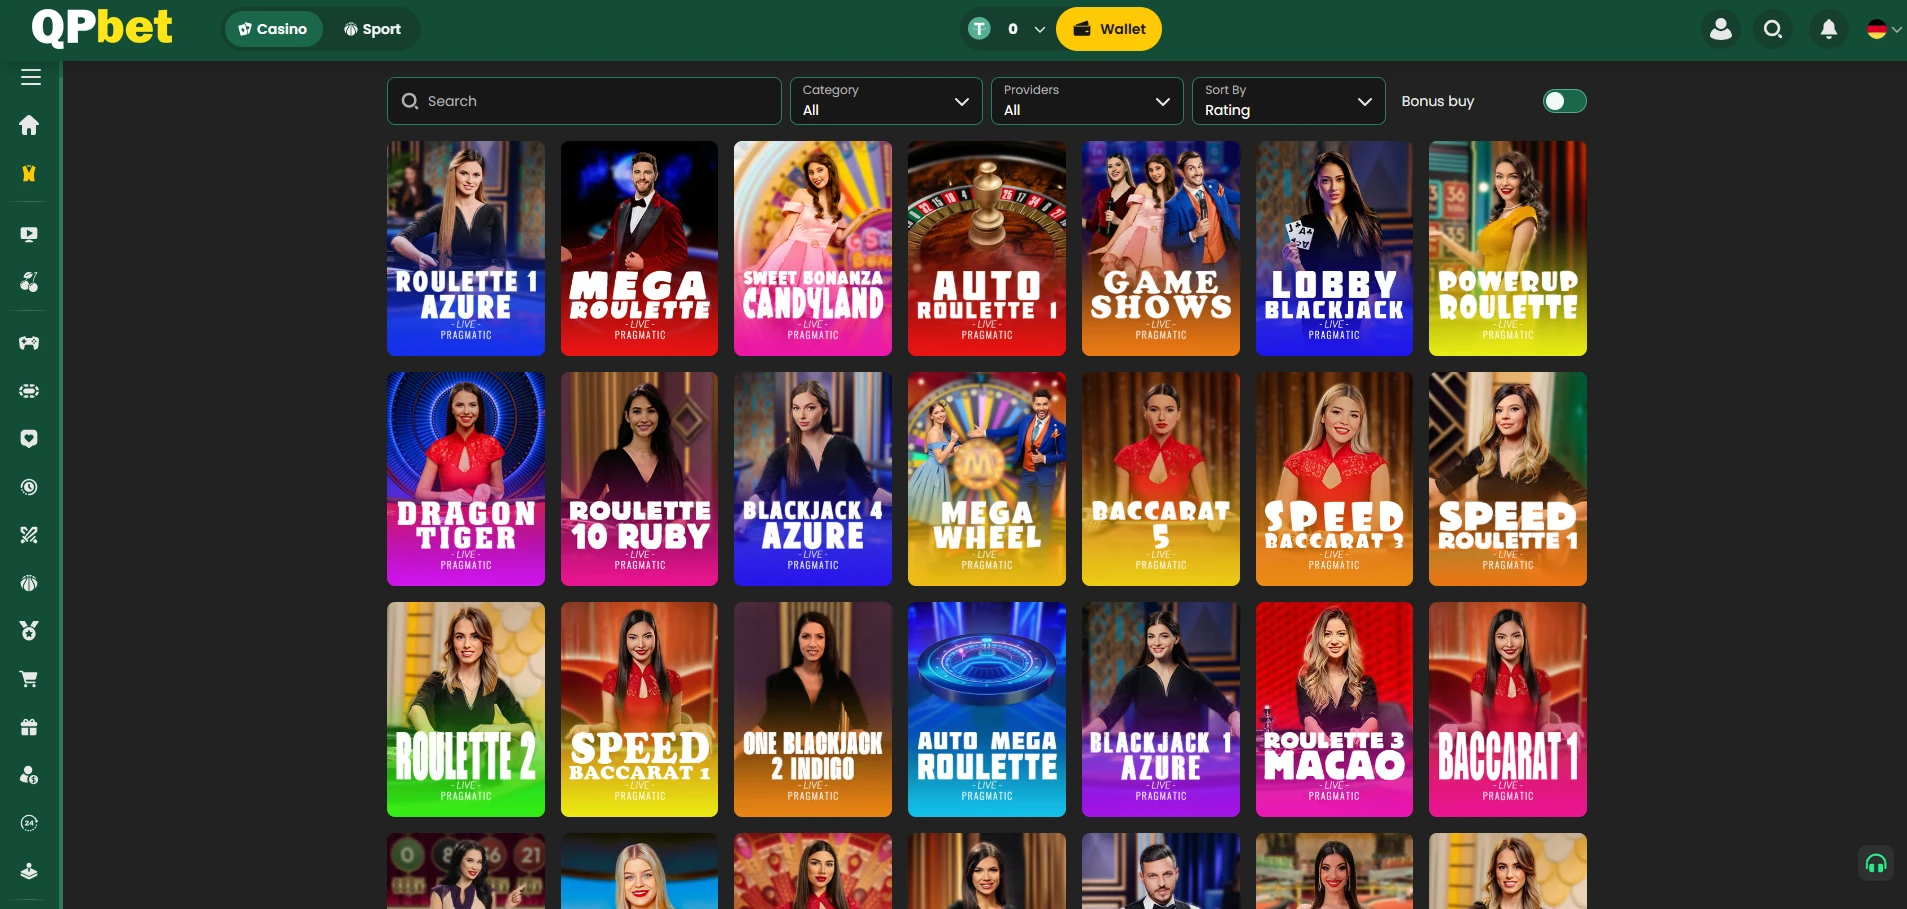Open the crossed swords icon in sidebar
Screen dimensions: 1907x909
(29, 535)
